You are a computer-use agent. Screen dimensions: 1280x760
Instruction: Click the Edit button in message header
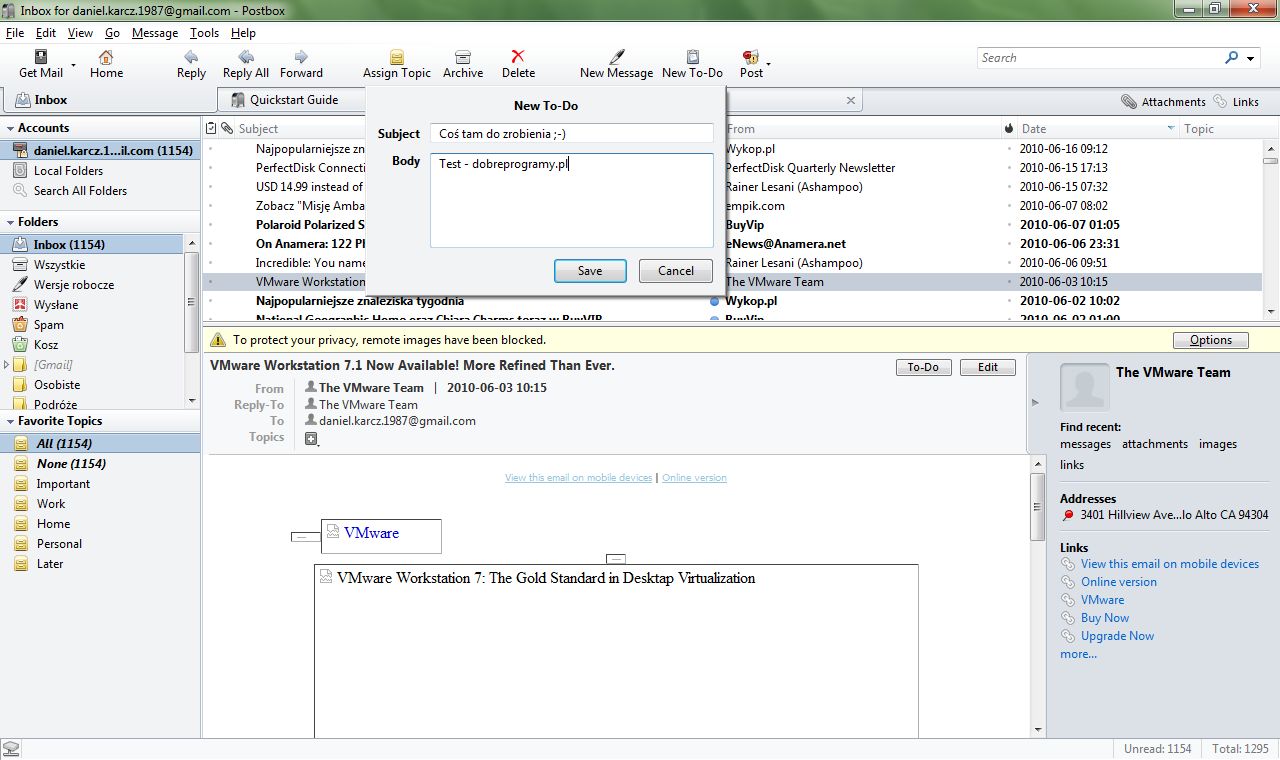click(x=988, y=367)
